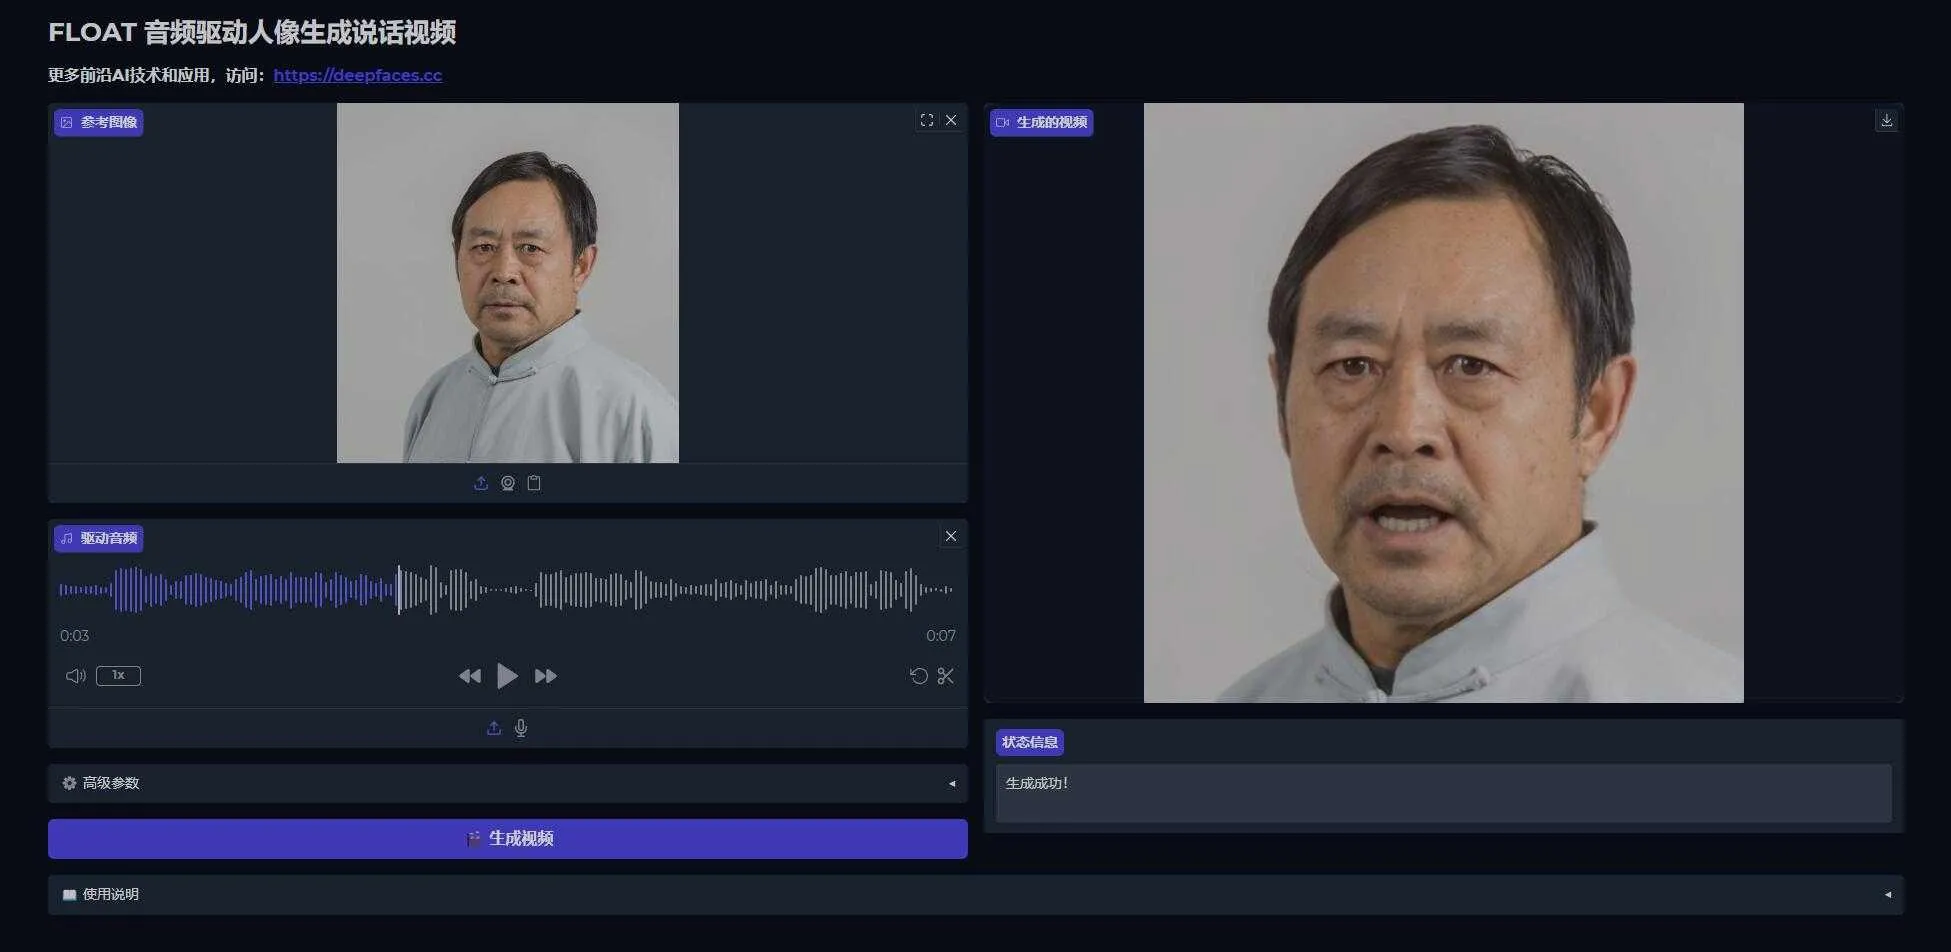Remove the reference image with X
1951x952 pixels.
[x=951, y=120]
